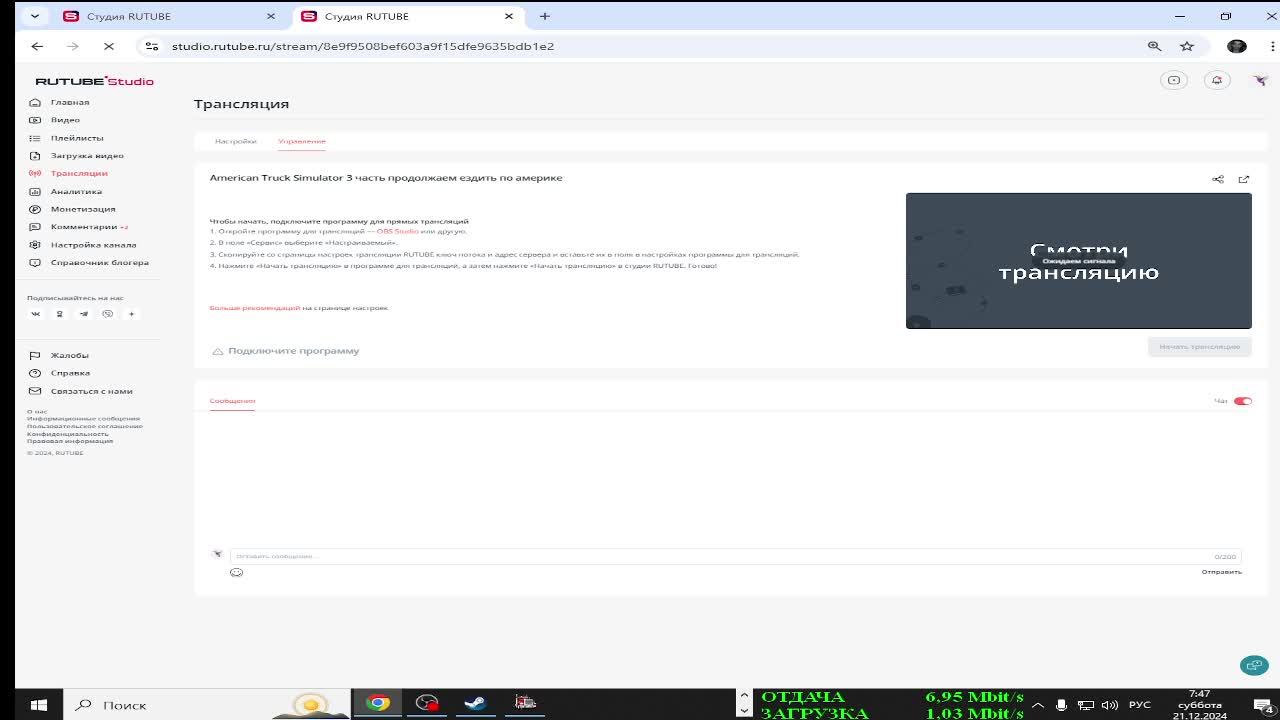The image size is (1280, 720).
Task: Open Жалобы in sidebar
Action: coord(70,355)
